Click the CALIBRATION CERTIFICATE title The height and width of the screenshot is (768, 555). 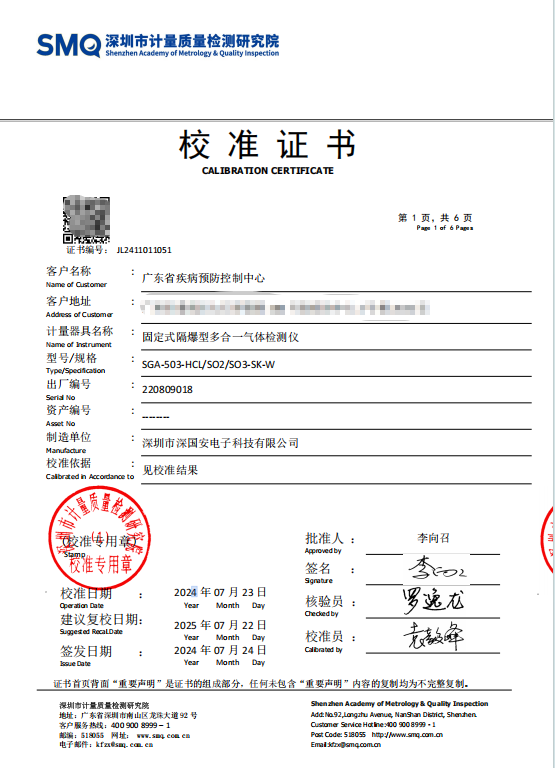(267, 171)
